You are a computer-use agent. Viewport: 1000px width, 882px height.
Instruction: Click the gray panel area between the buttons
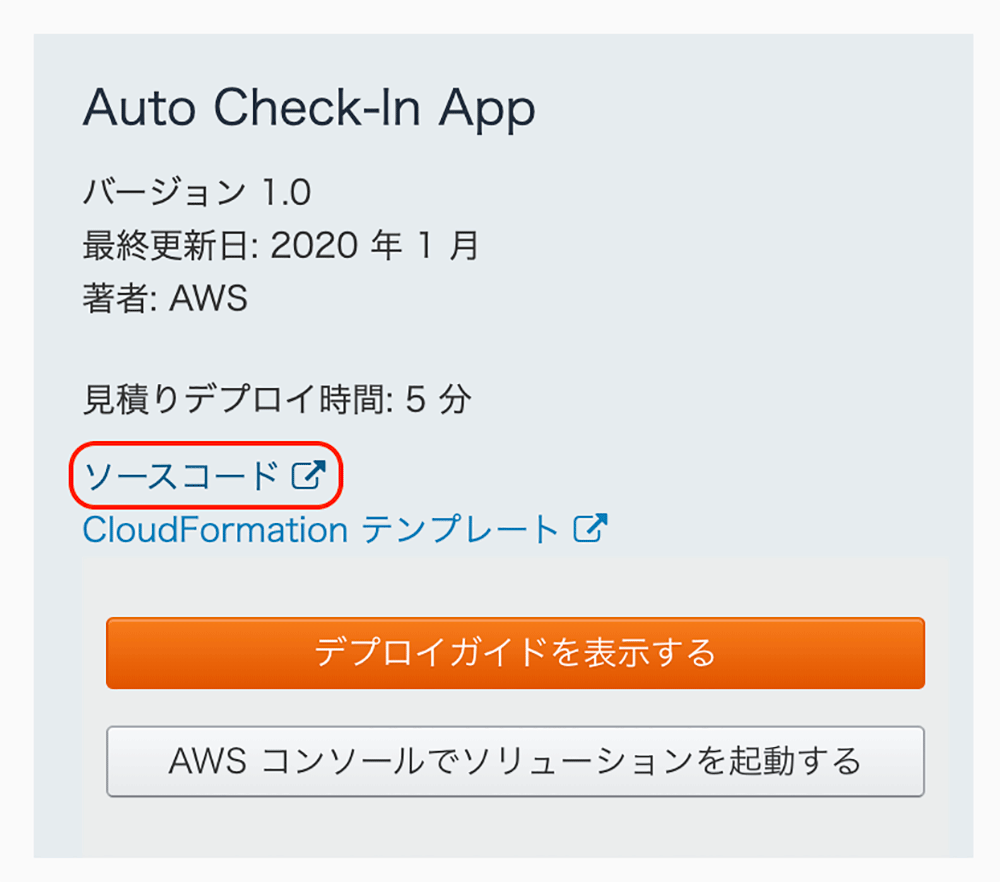tap(515, 707)
